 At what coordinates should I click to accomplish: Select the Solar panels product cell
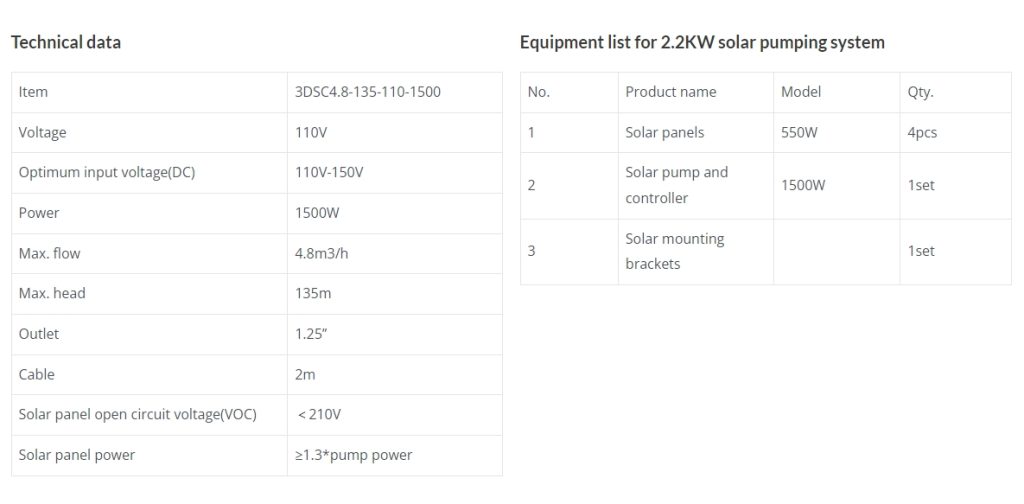696,133
